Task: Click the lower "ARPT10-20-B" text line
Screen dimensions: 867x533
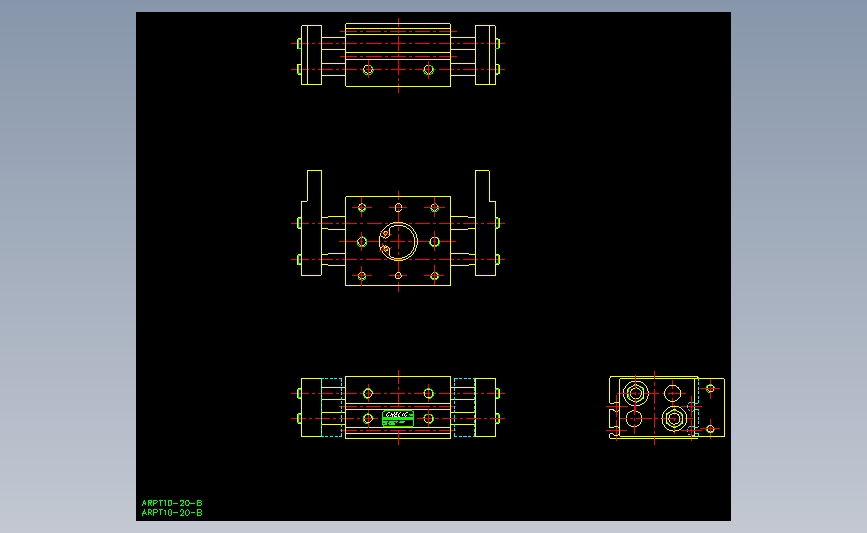Action: [172, 513]
